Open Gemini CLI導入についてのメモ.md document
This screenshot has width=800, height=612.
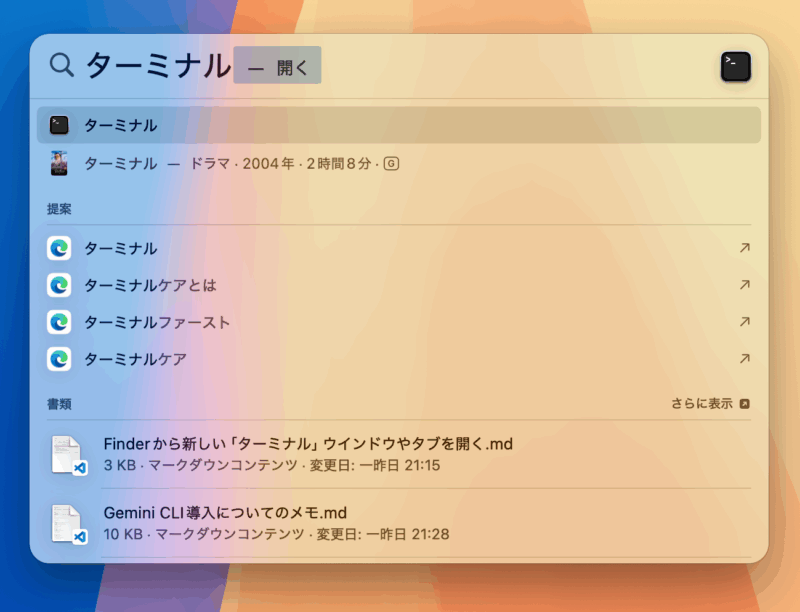pyautogui.click(x=399, y=523)
